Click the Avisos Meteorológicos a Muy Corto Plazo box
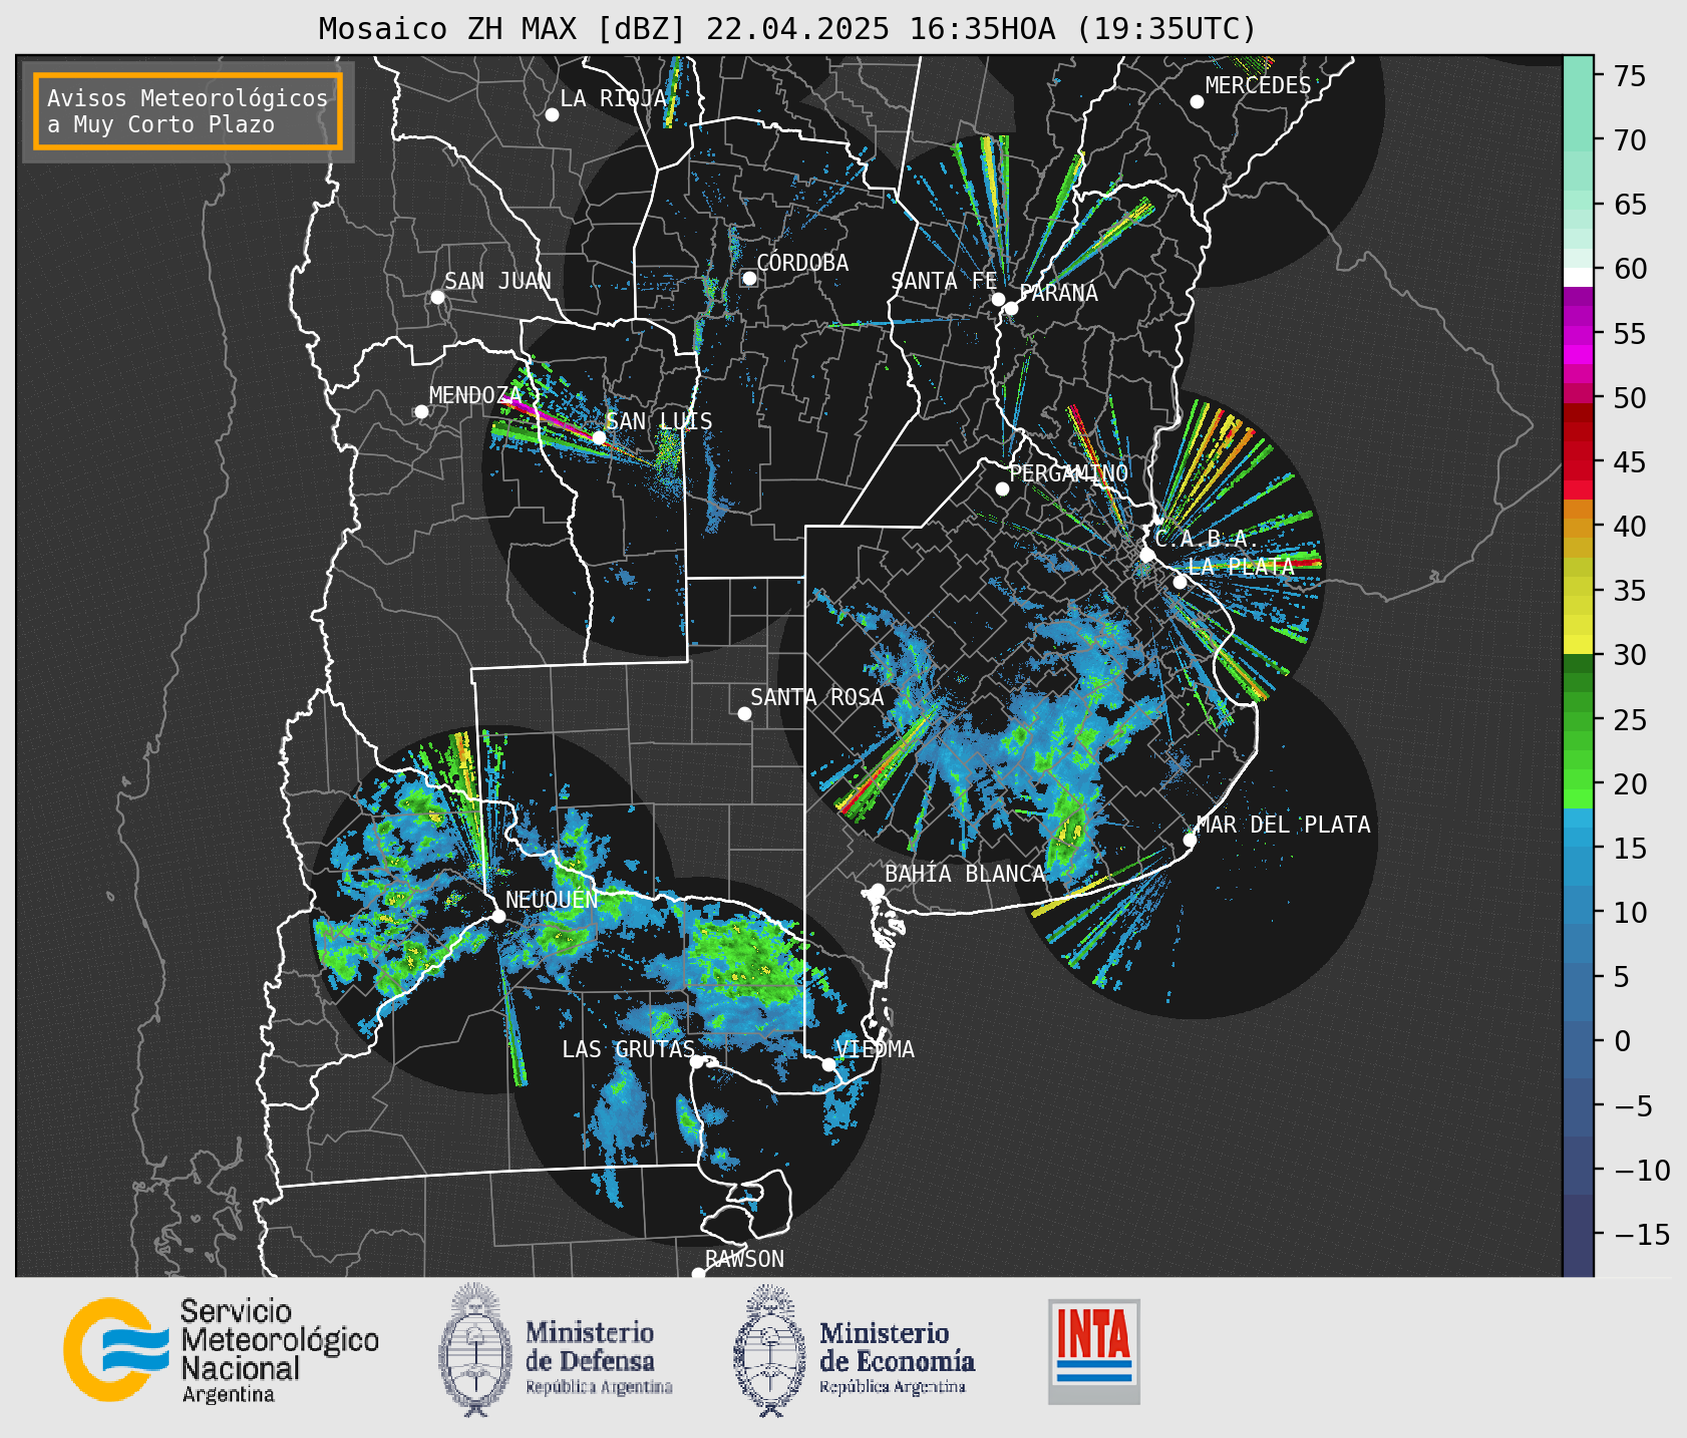Screen dimensions: 1687x1438 pyautogui.click(x=188, y=111)
